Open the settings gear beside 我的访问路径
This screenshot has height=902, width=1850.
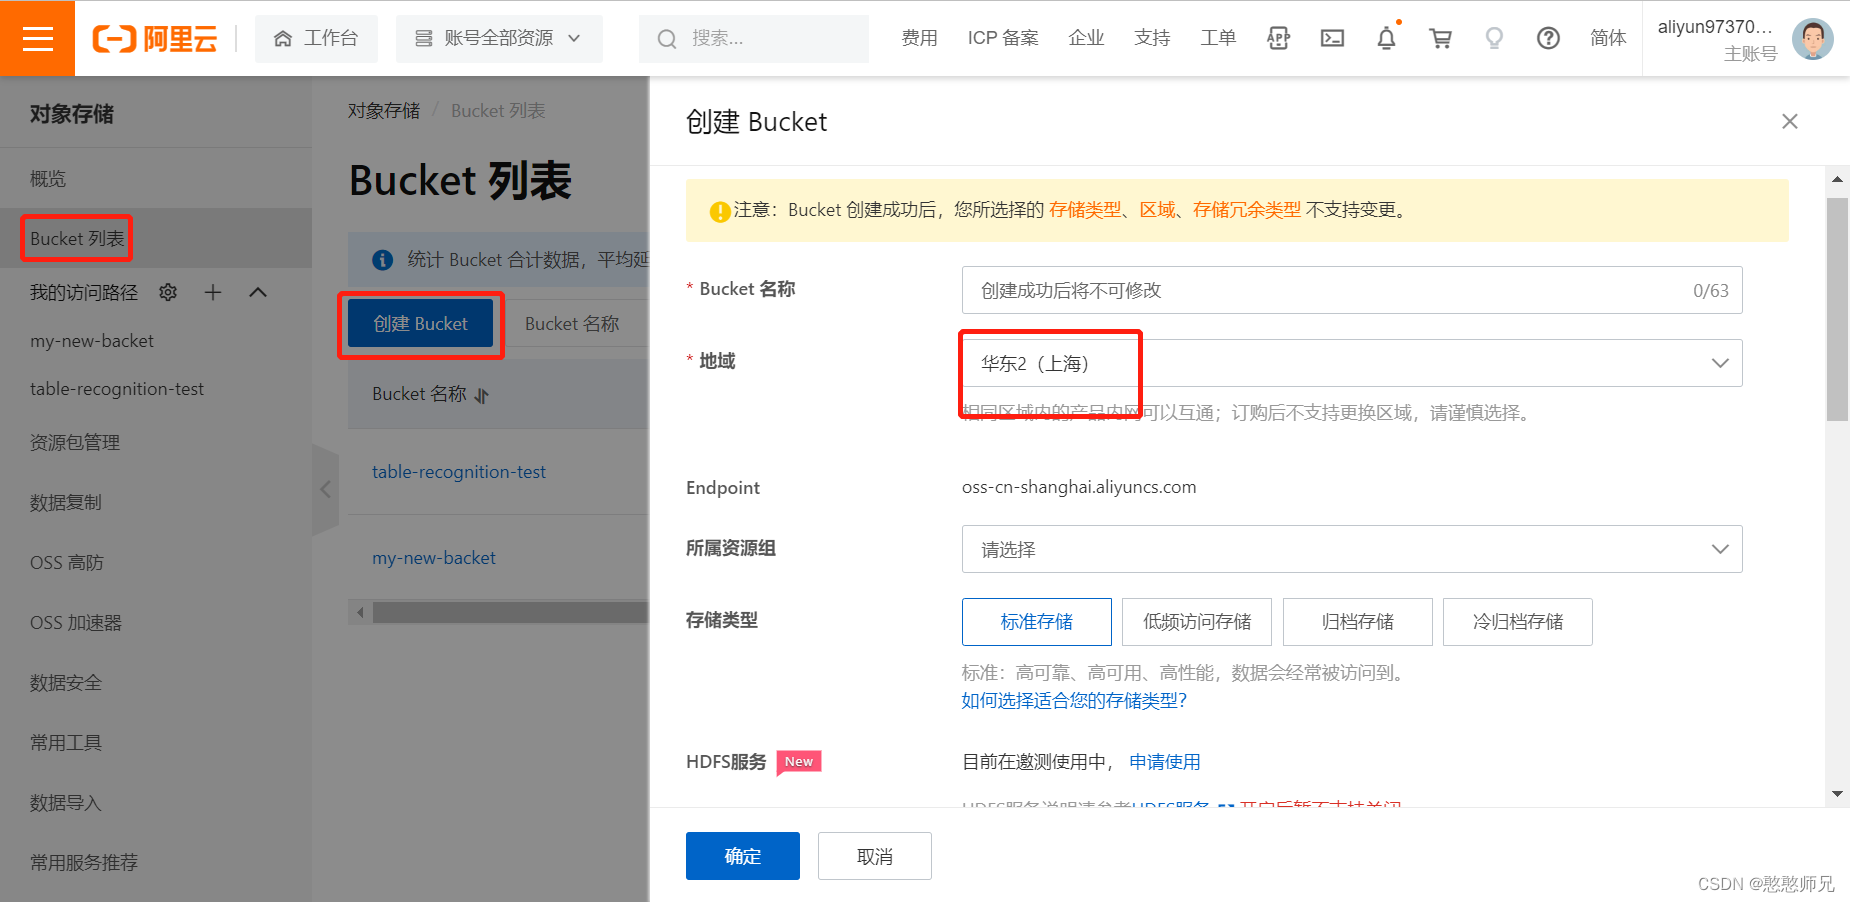(x=168, y=292)
